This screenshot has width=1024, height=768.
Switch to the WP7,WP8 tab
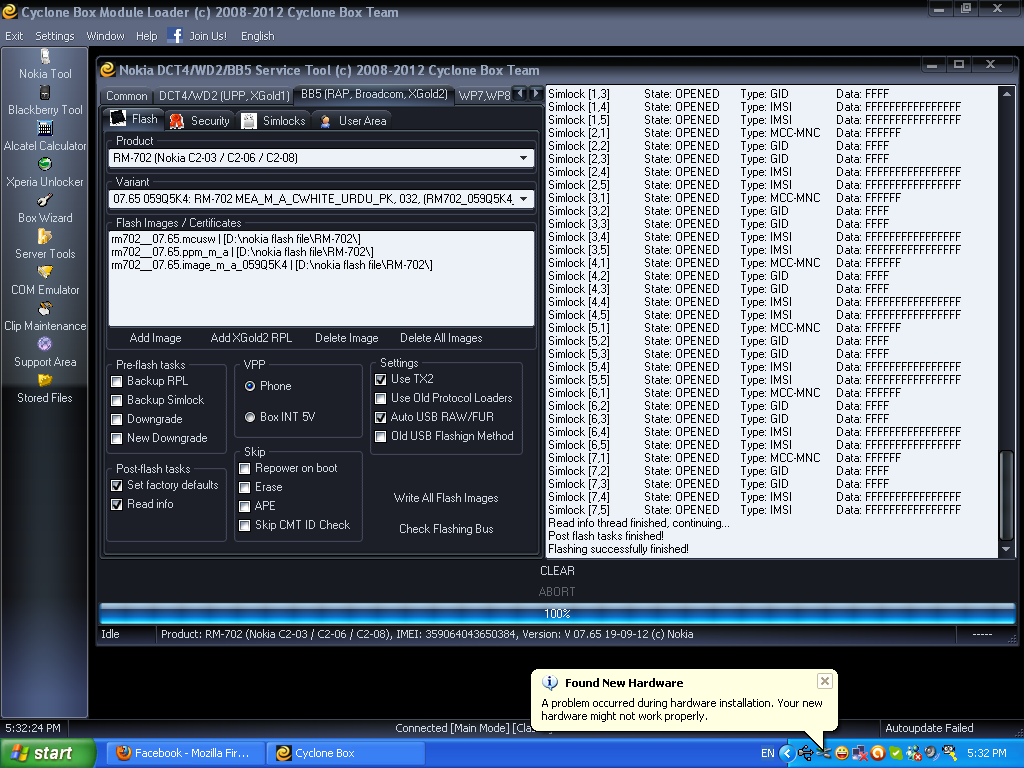click(484, 96)
